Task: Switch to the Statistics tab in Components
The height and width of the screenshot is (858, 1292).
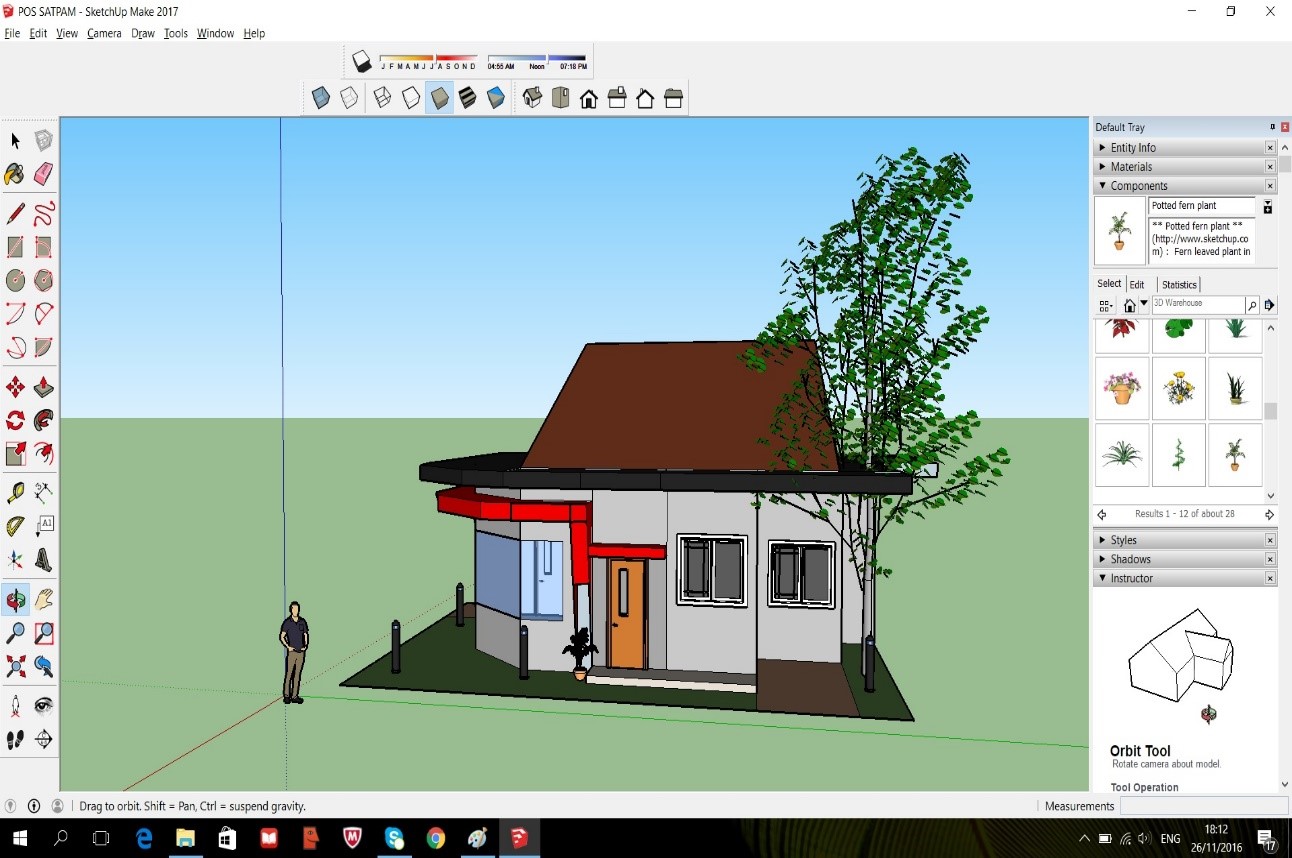Action: pyautogui.click(x=1180, y=284)
